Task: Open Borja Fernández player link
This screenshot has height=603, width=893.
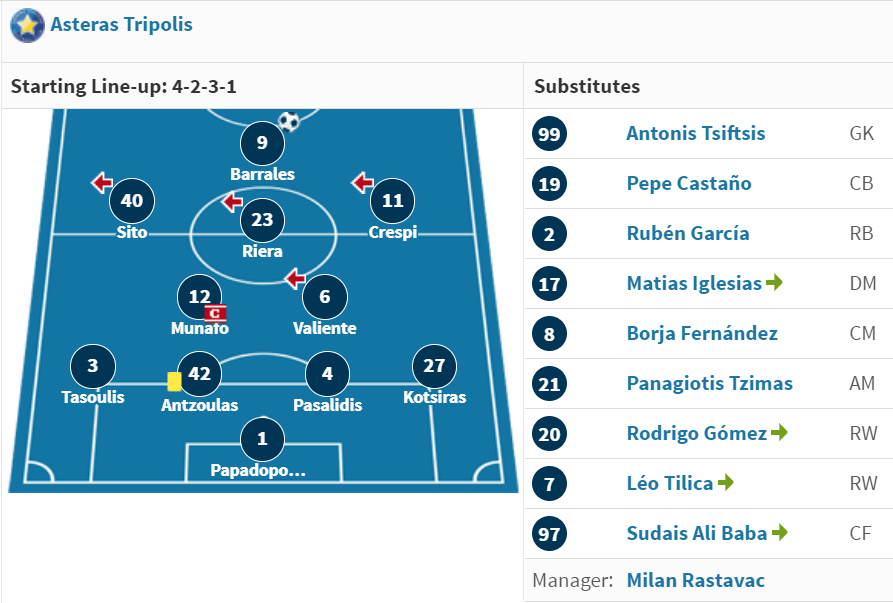Action: (x=702, y=333)
